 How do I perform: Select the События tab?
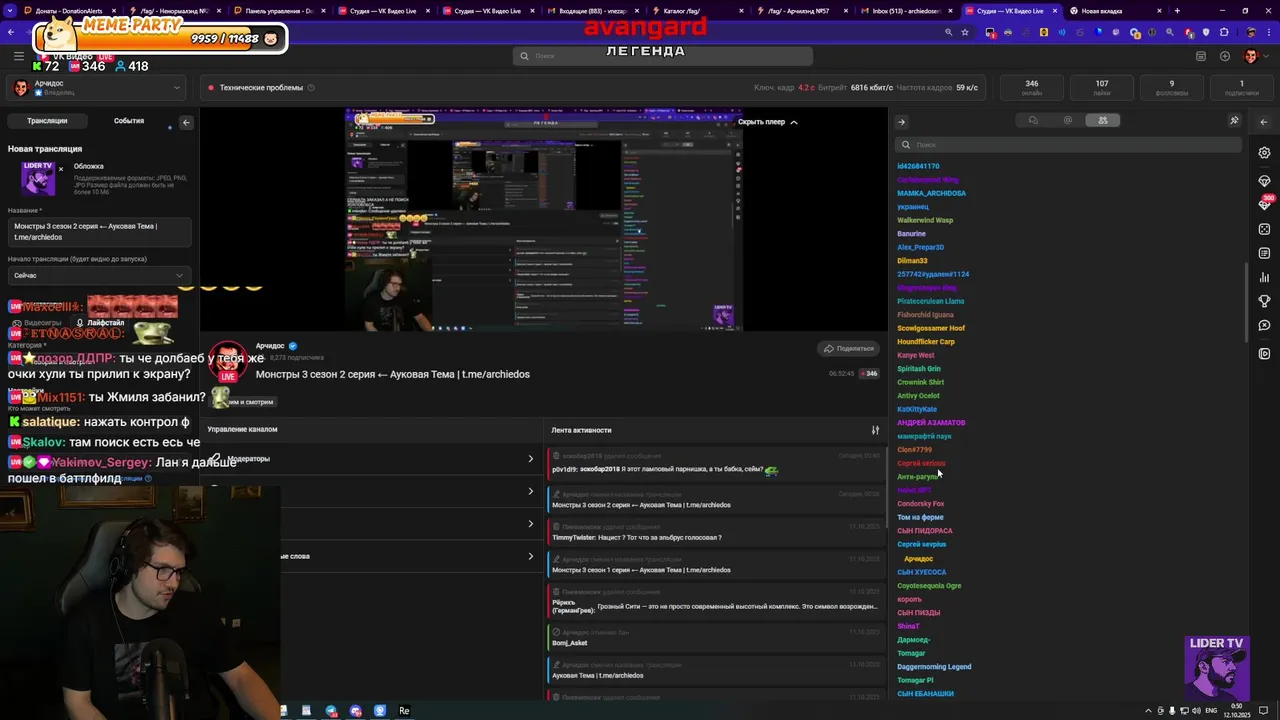point(129,121)
